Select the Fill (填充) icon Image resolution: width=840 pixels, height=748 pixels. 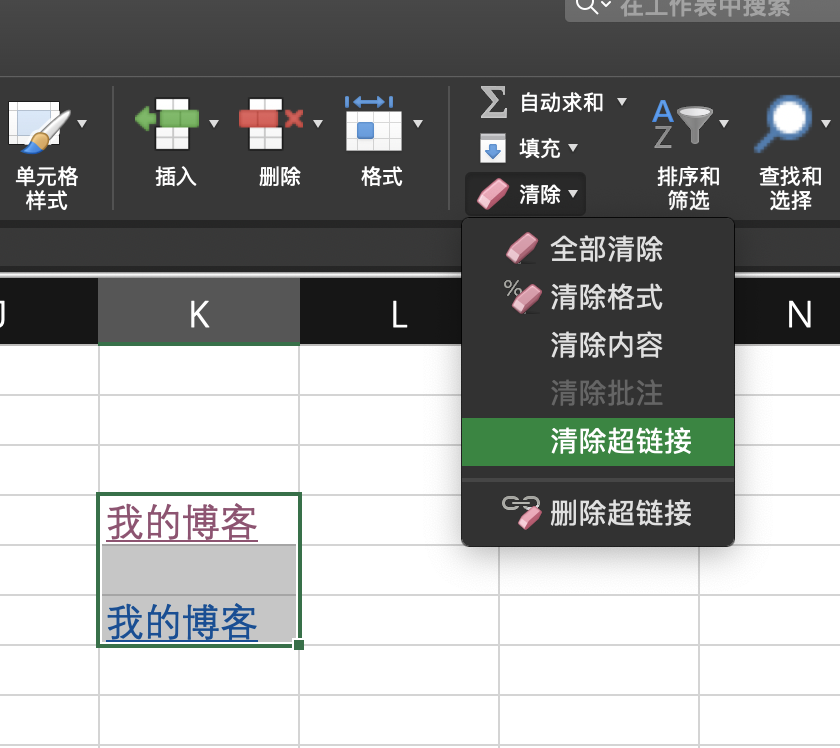[493, 147]
